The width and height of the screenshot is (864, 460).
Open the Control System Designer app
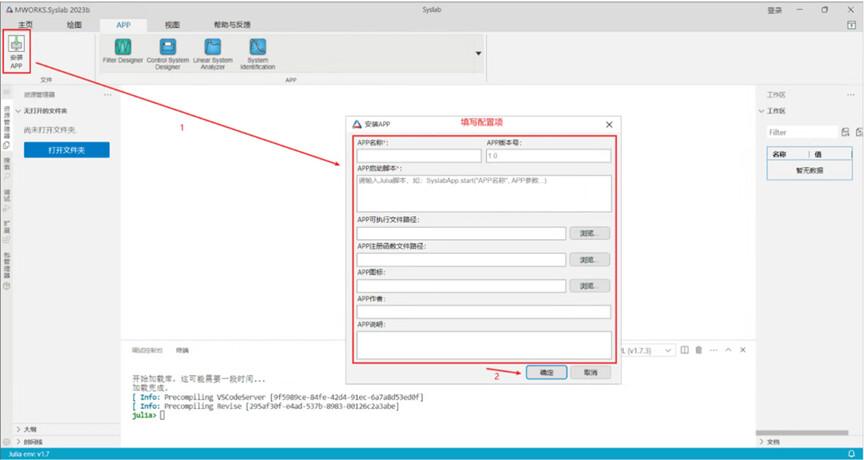coord(168,53)
